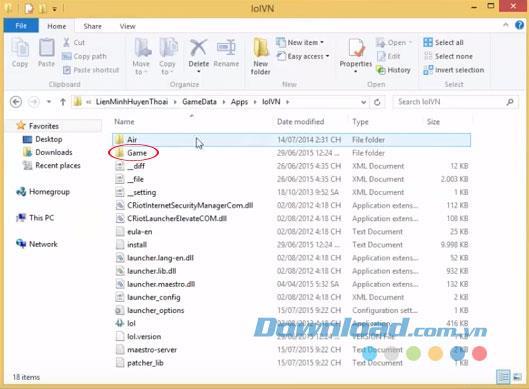Click the History icon
This screenshot has width=529, height=389.
click(393, 70)
